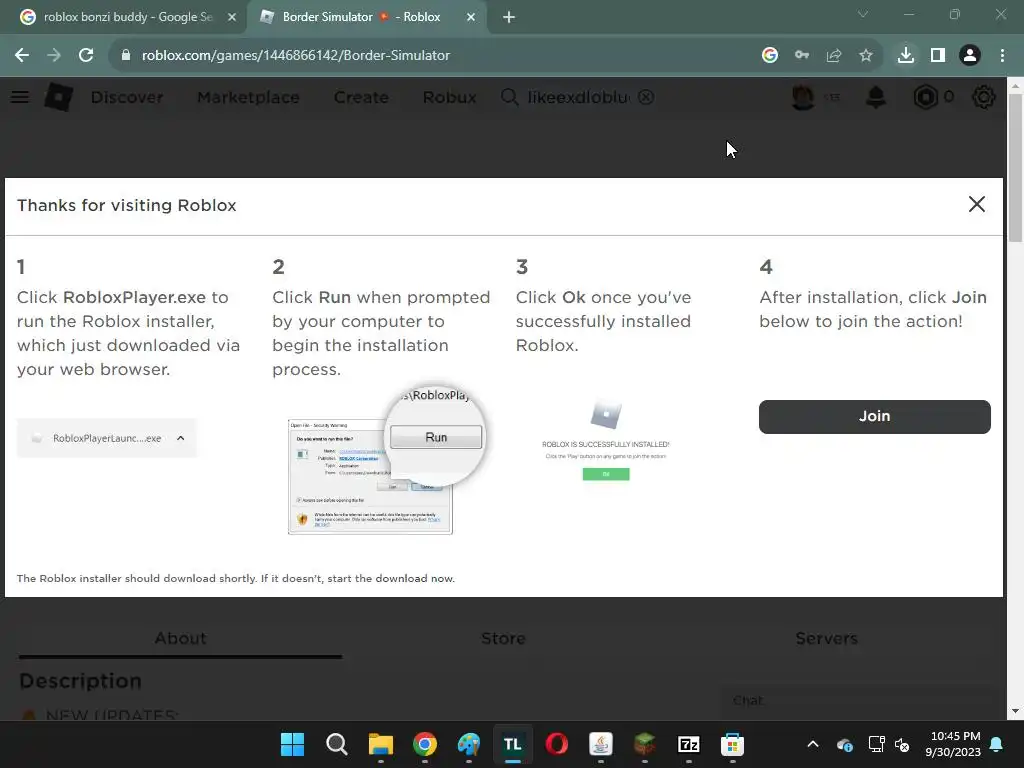
Task: Click the scrollbar down arrow
Action: coord(1015,711)
